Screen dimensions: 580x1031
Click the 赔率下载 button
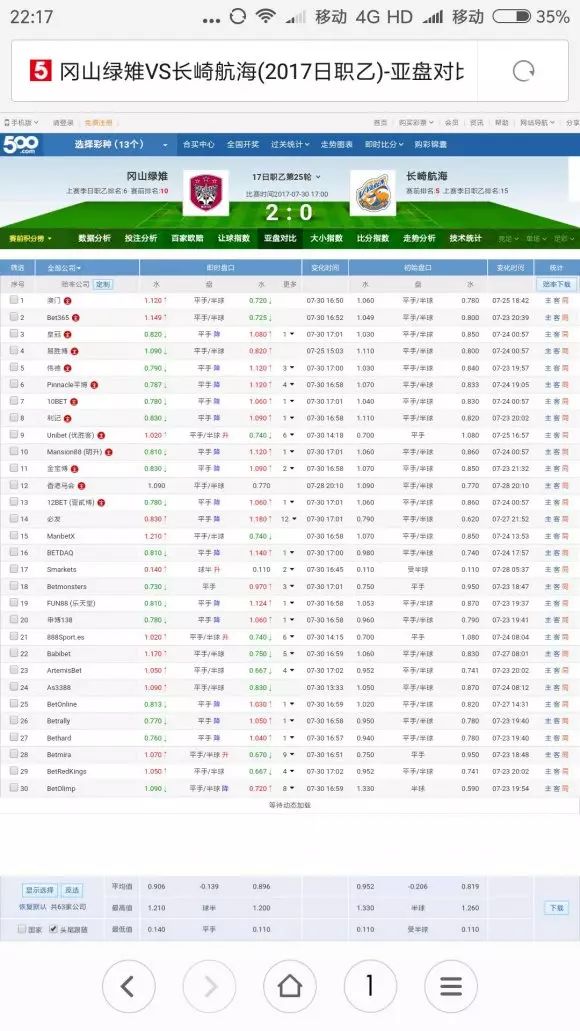(x=556, y=284)
